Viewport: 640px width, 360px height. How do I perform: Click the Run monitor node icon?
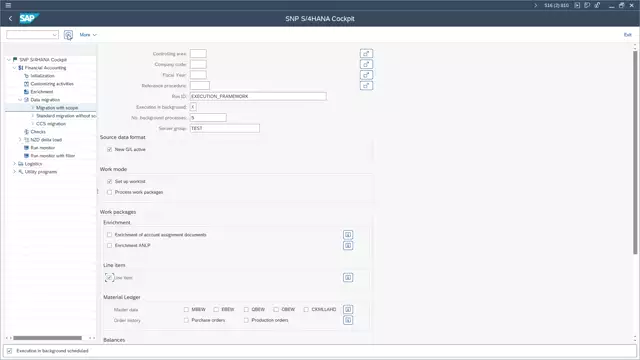[27, 148]
